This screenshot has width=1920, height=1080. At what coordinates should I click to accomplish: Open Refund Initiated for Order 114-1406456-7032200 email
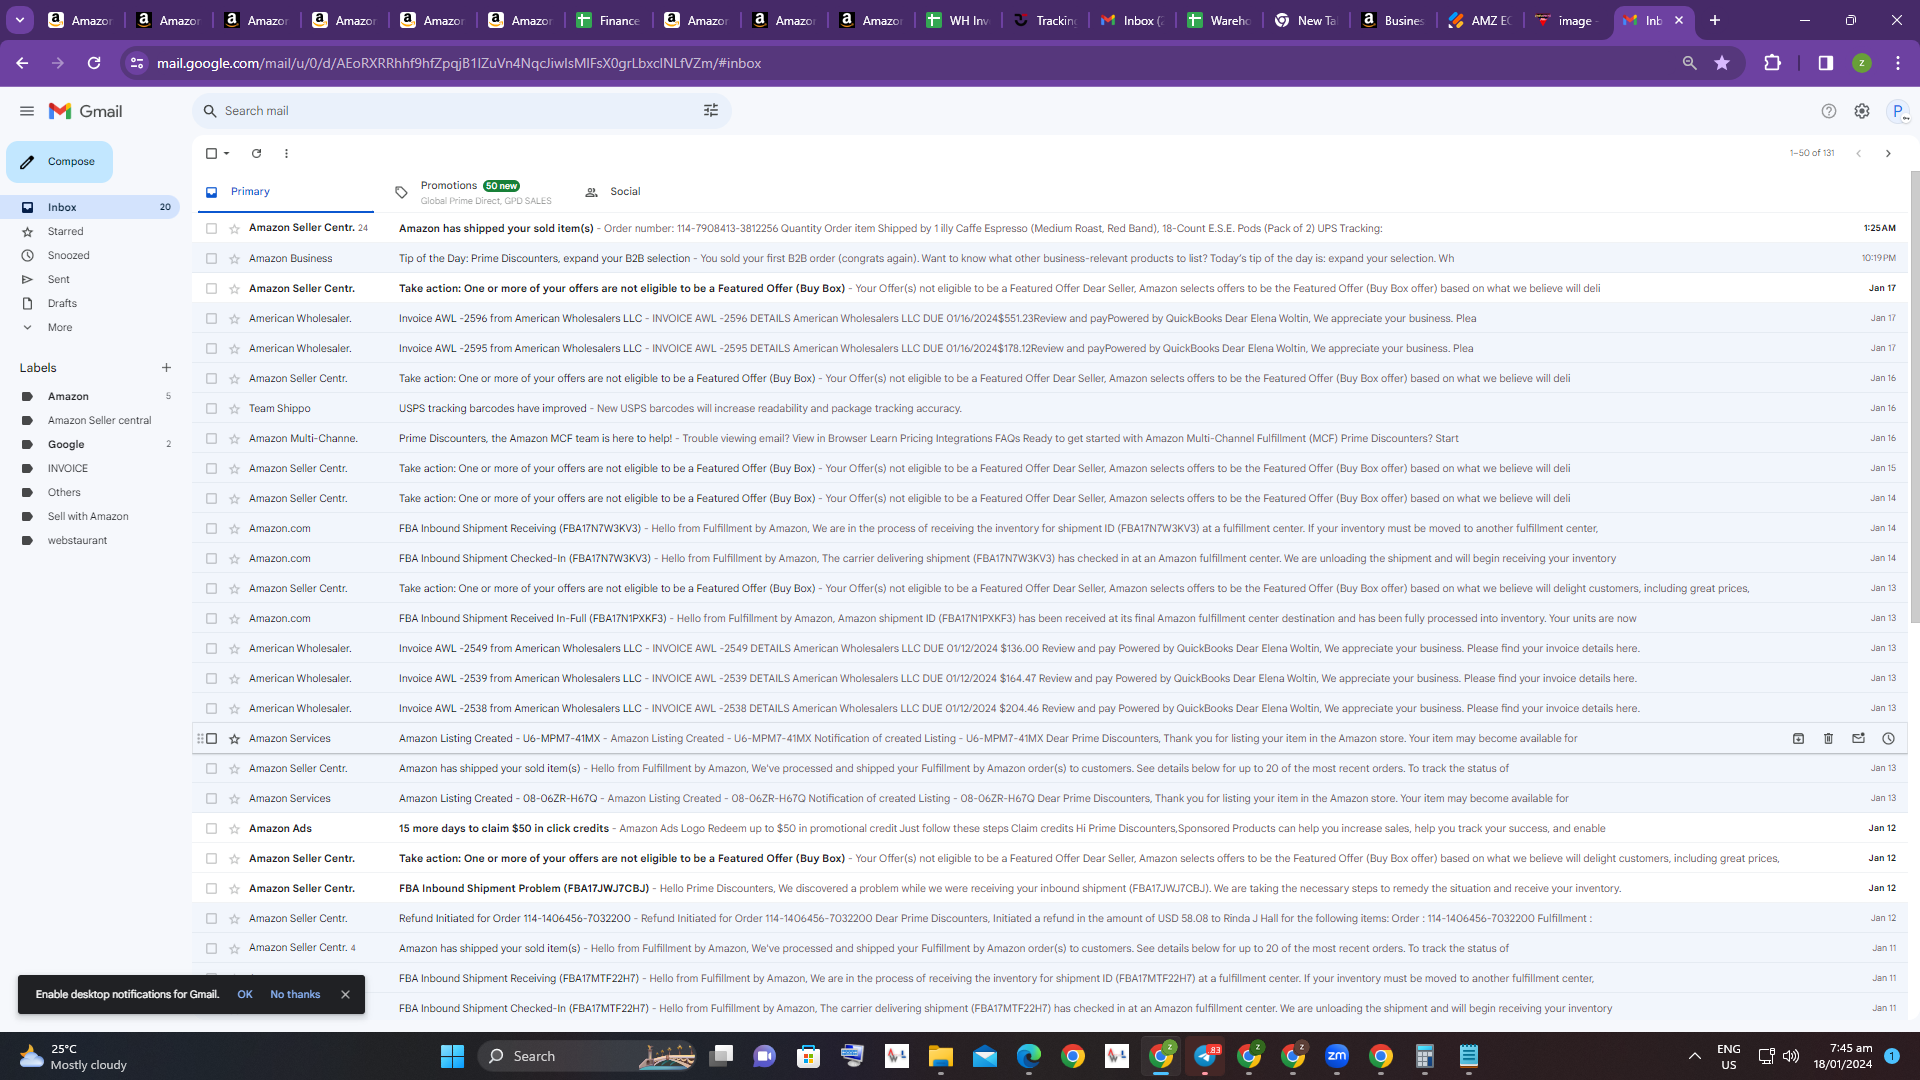pyautogui.click(x=1050, y=918)
